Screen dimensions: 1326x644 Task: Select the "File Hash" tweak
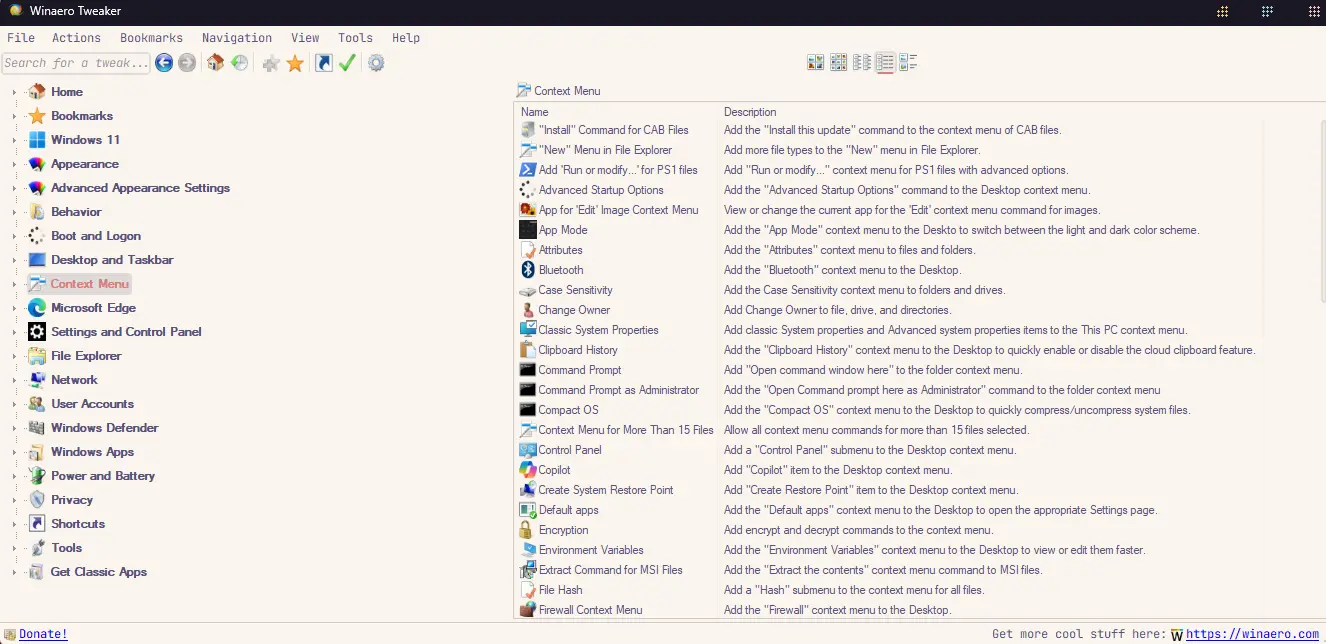560,590
